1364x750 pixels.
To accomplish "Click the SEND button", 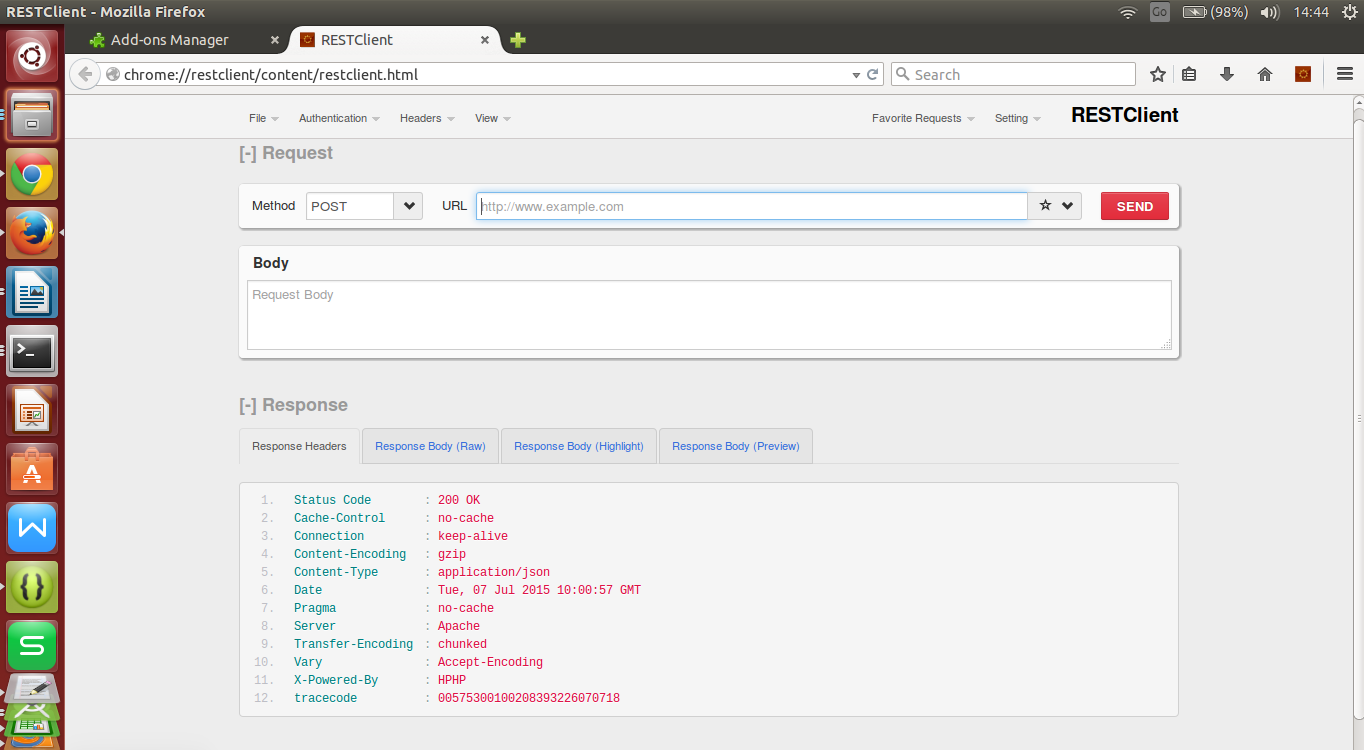I will coord(1134,205).
